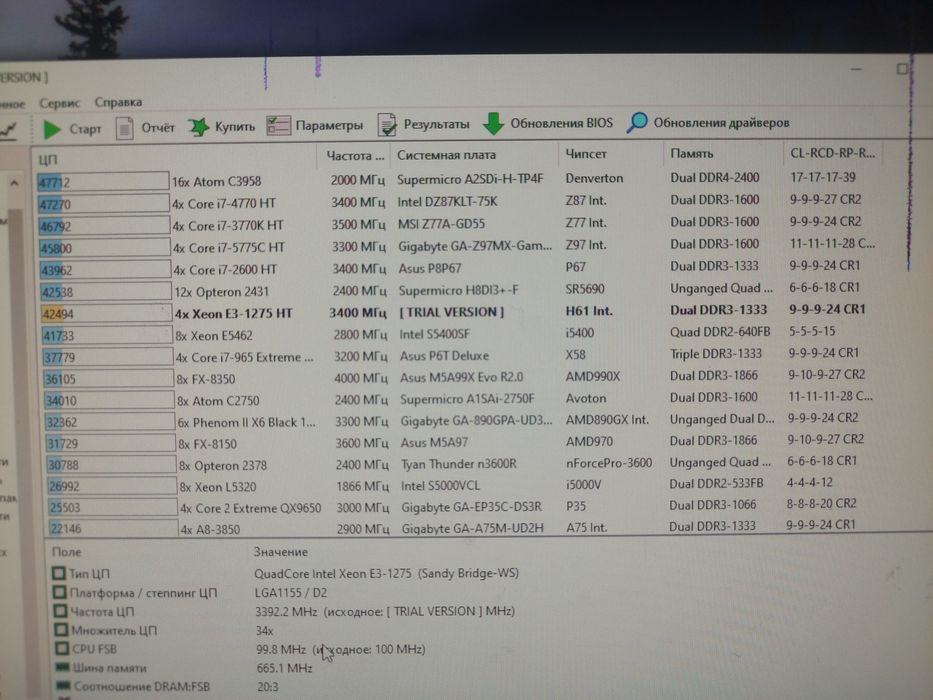This screenshot has height=700, width=933.
Task: Open the Параметры settings icon
Action: coord(278,126)
